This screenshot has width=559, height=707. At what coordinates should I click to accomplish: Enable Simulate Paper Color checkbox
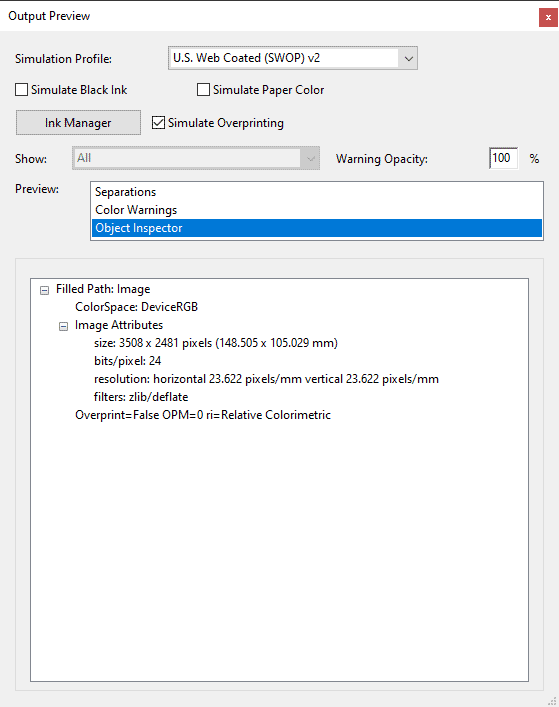coord(203,90)
